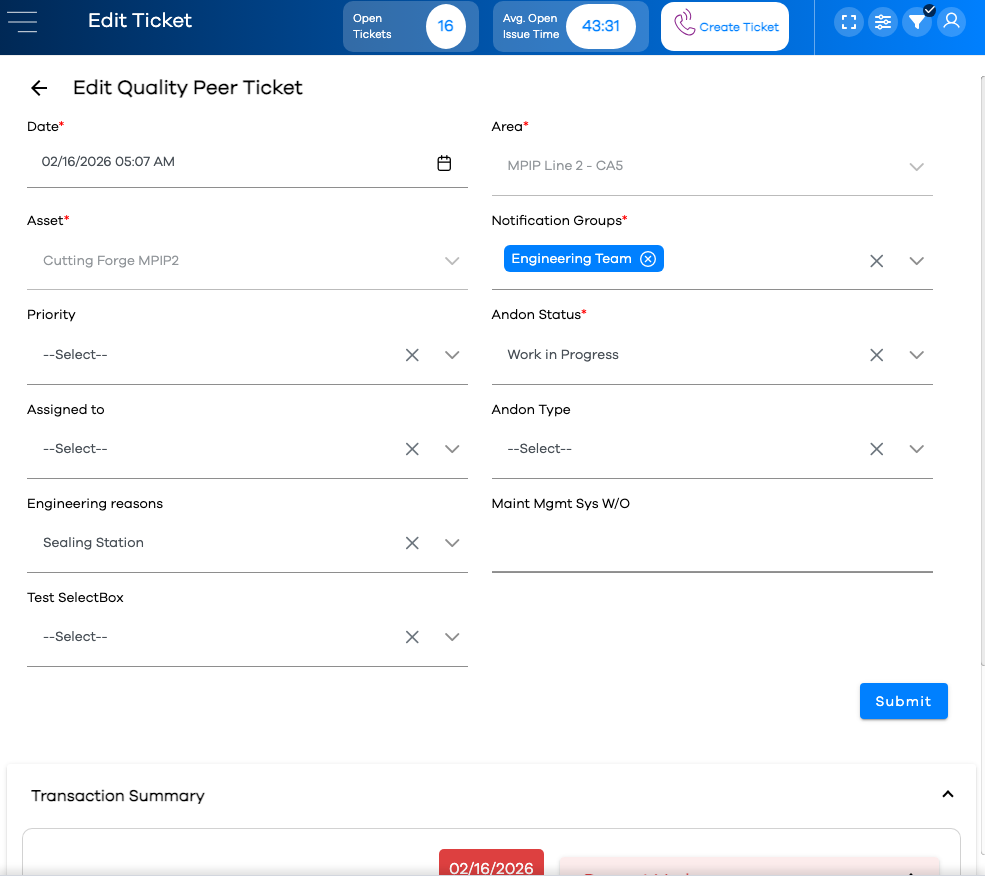Viewport: 985px width, 886px height.
Task: Submit the ticket form
Action: pos(903,701)
